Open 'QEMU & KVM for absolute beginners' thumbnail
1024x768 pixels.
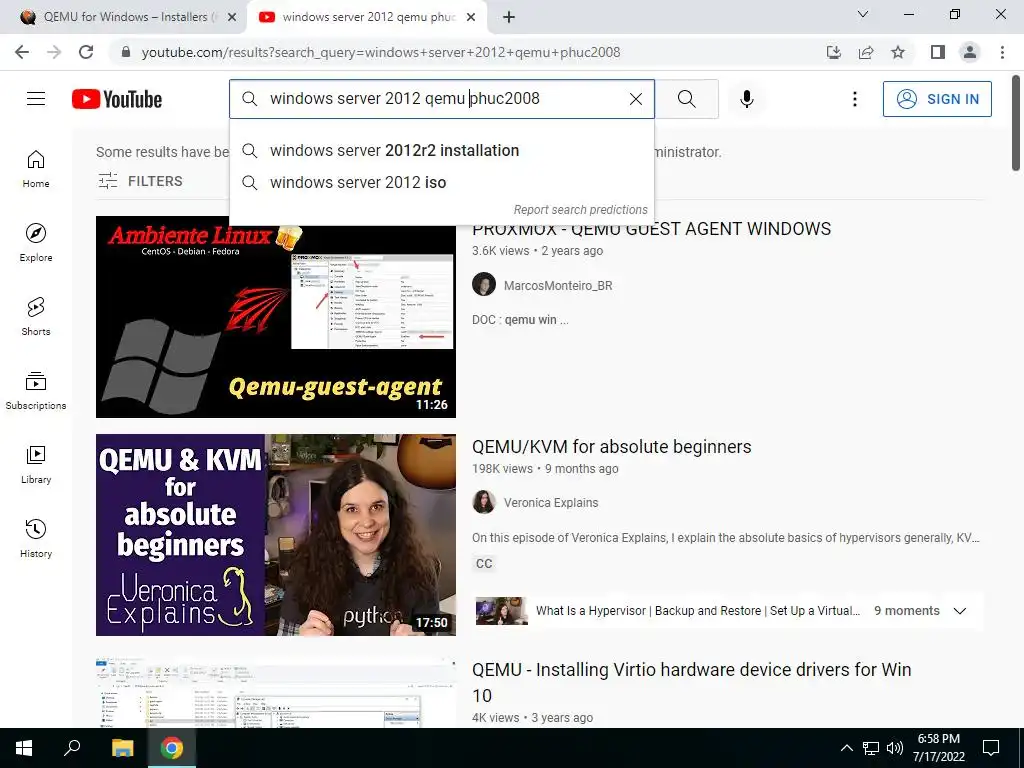pyautogui.click(x=276, y=535)
